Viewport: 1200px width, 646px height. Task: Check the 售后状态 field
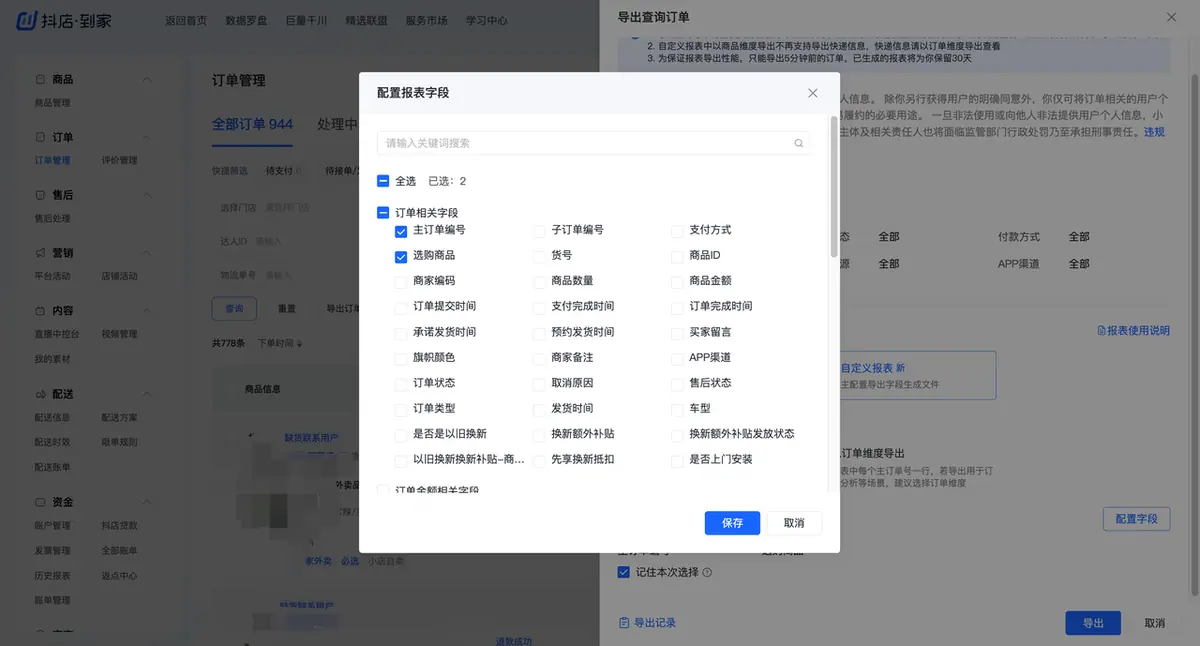[x=678, y=383]
